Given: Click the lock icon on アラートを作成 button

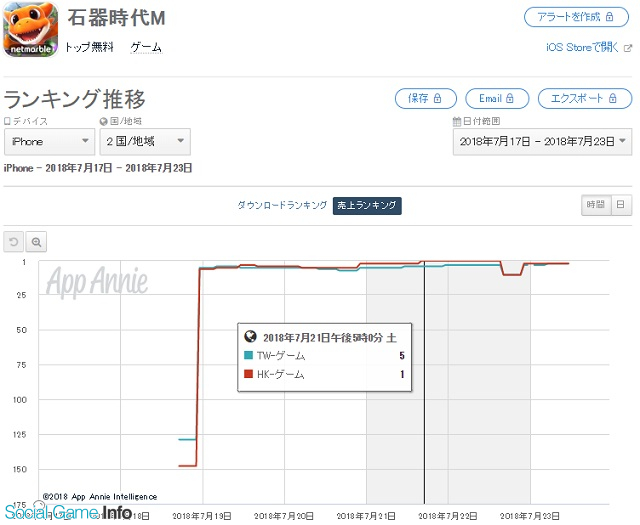Looking at the screenshot, I should coord(609,17).
